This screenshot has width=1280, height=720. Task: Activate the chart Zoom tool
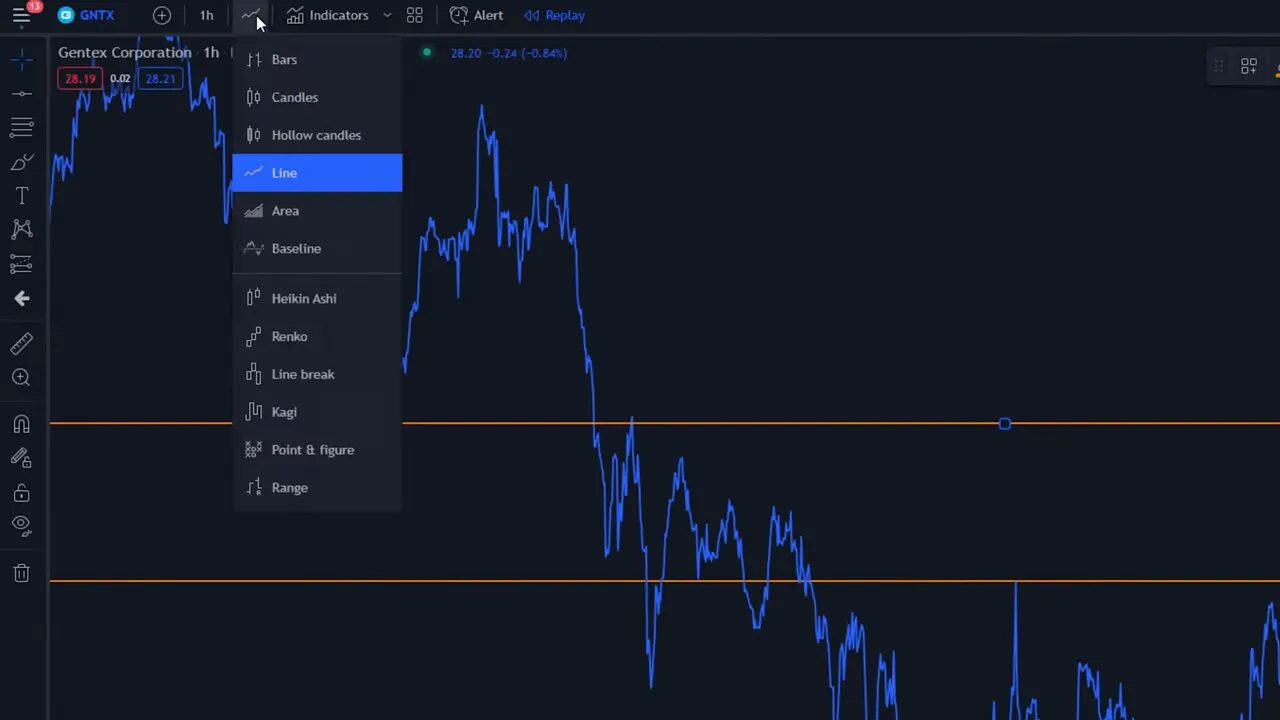(x=21, y=377)
